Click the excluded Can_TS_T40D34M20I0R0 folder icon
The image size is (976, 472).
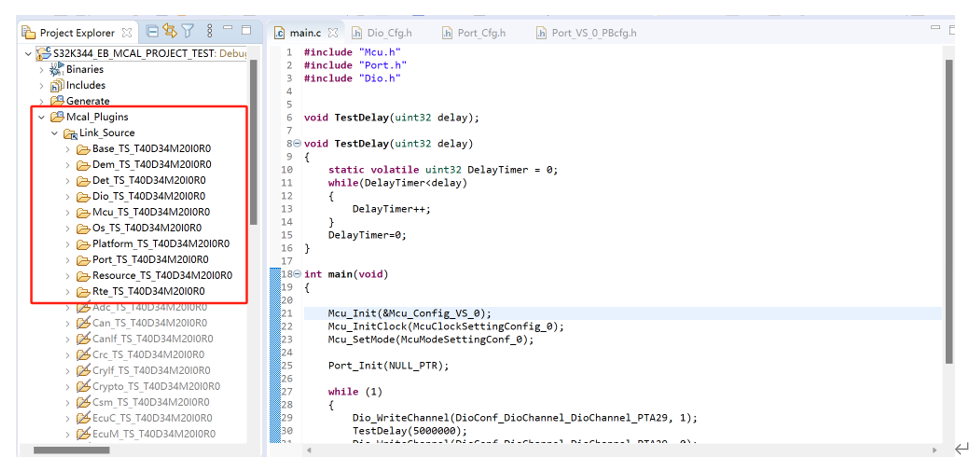pyautogui.click(x=83, y=323)
